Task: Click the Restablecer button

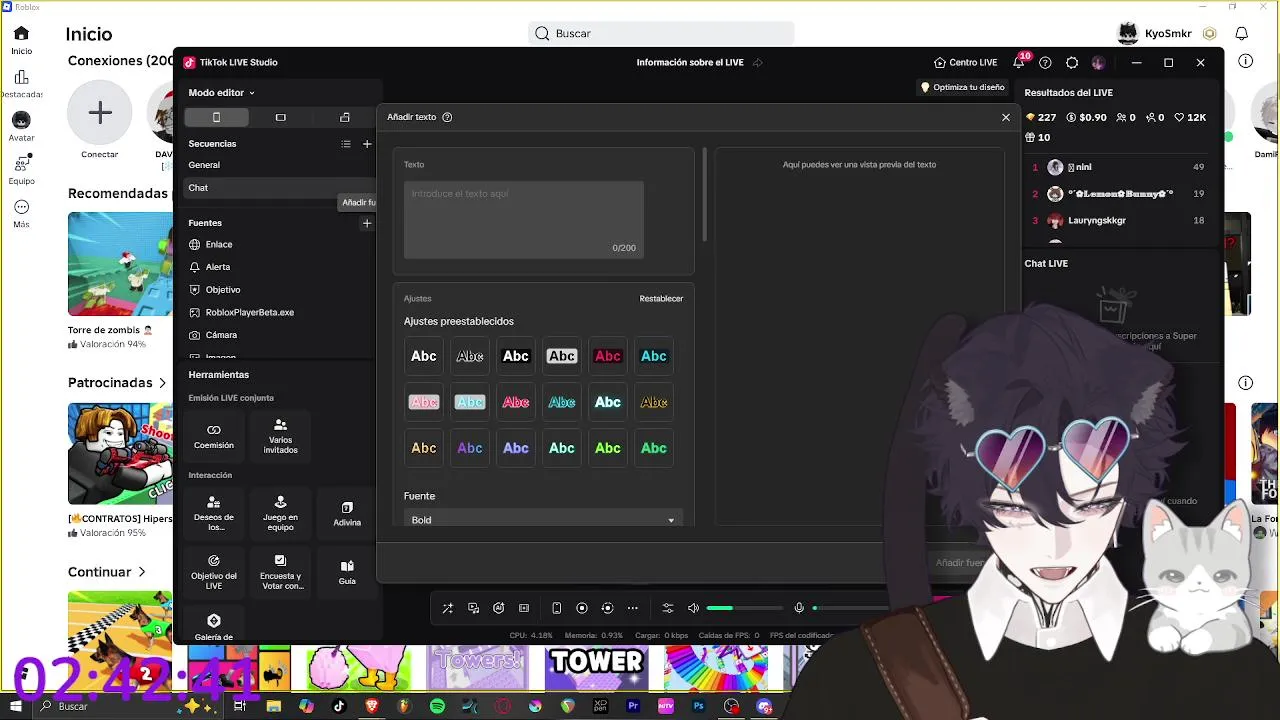Action: 661,299
